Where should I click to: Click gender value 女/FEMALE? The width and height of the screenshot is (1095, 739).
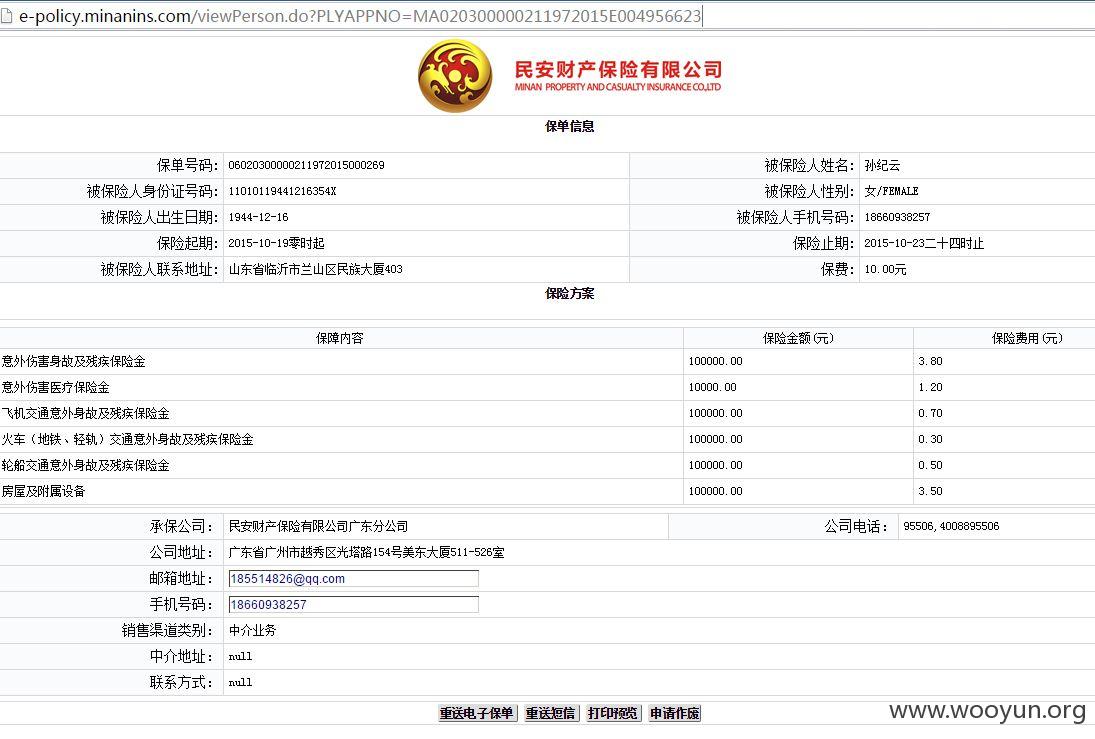[892, 191]
